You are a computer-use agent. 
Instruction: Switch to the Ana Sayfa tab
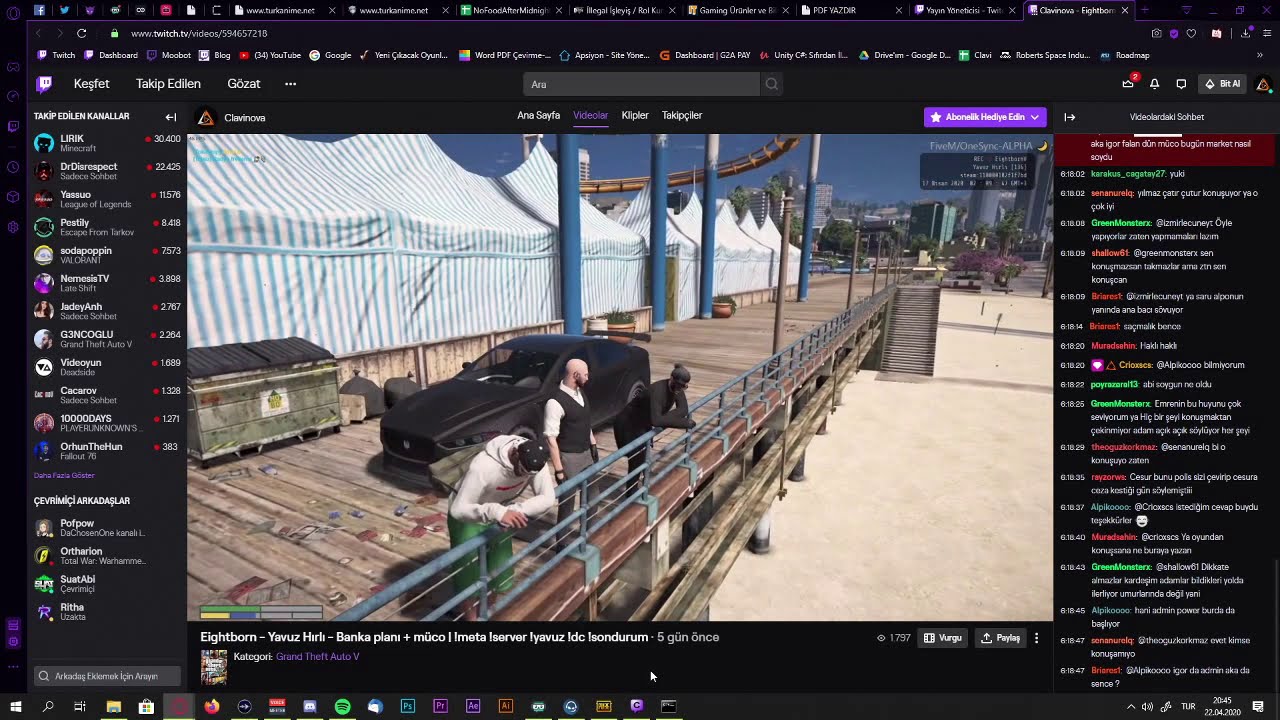coord(538,115)
